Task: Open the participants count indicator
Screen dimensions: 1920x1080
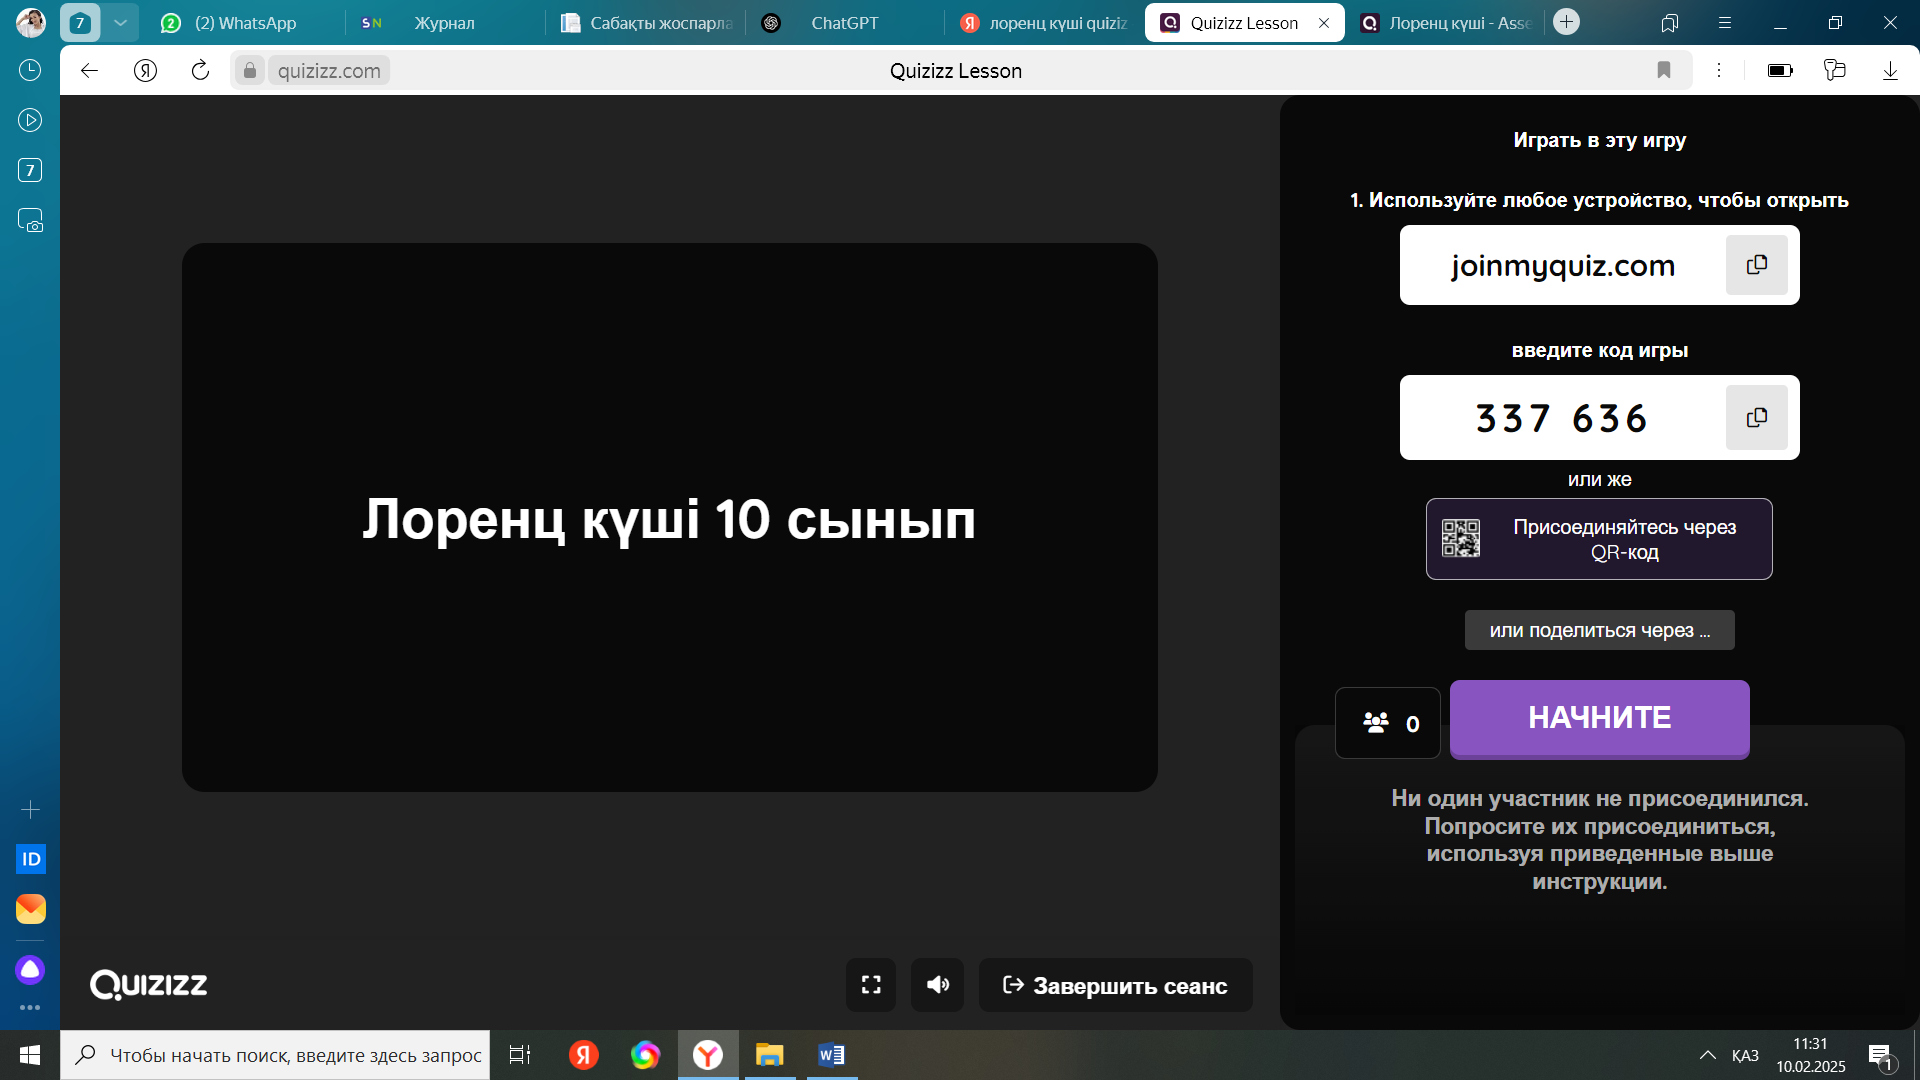Action: pyautogui.click(x=1388, y=723)
